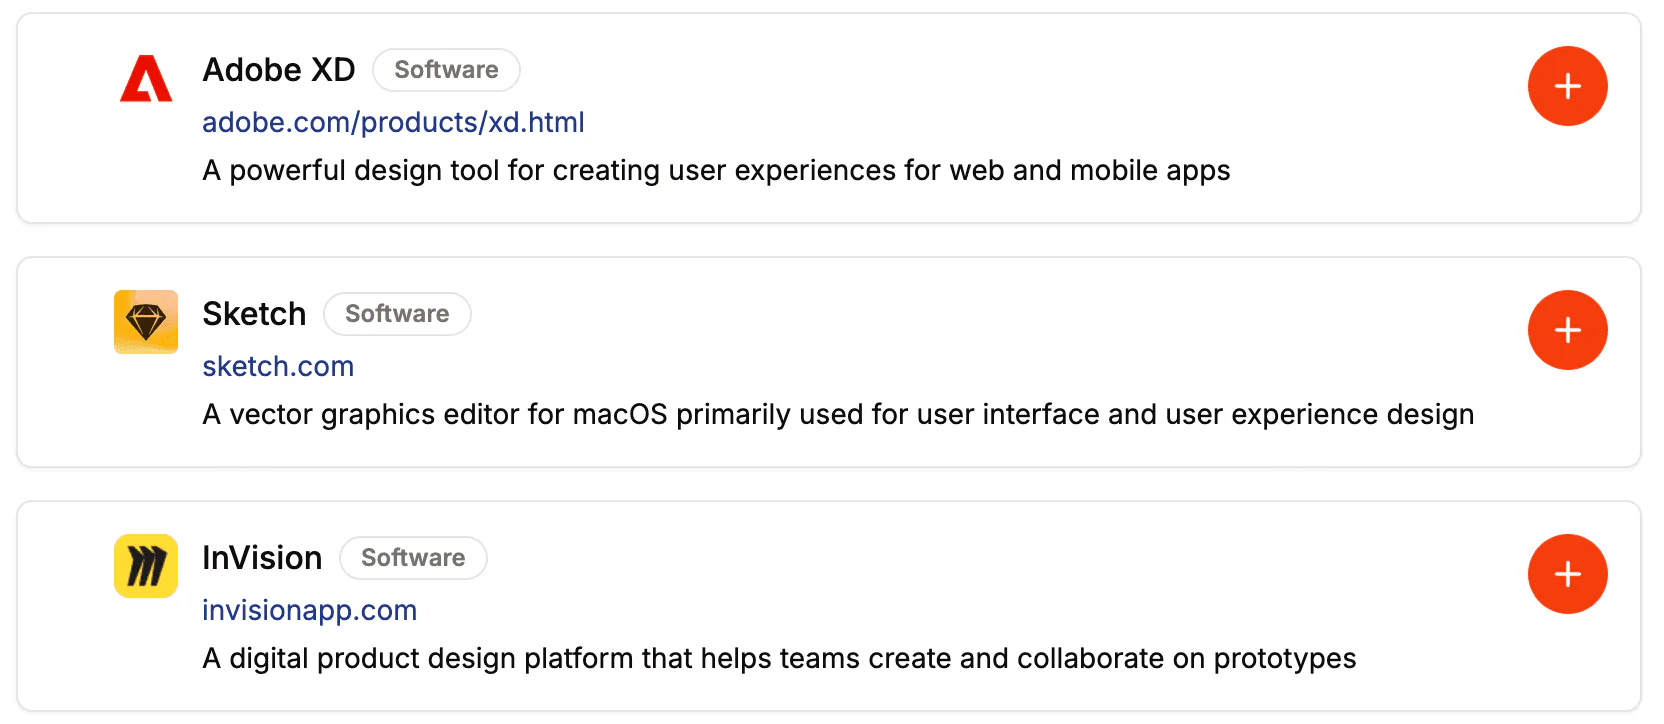Screen dimensions: 1664x724
Task: Click the Adobe XD description text
Action: tap(716, 170)
